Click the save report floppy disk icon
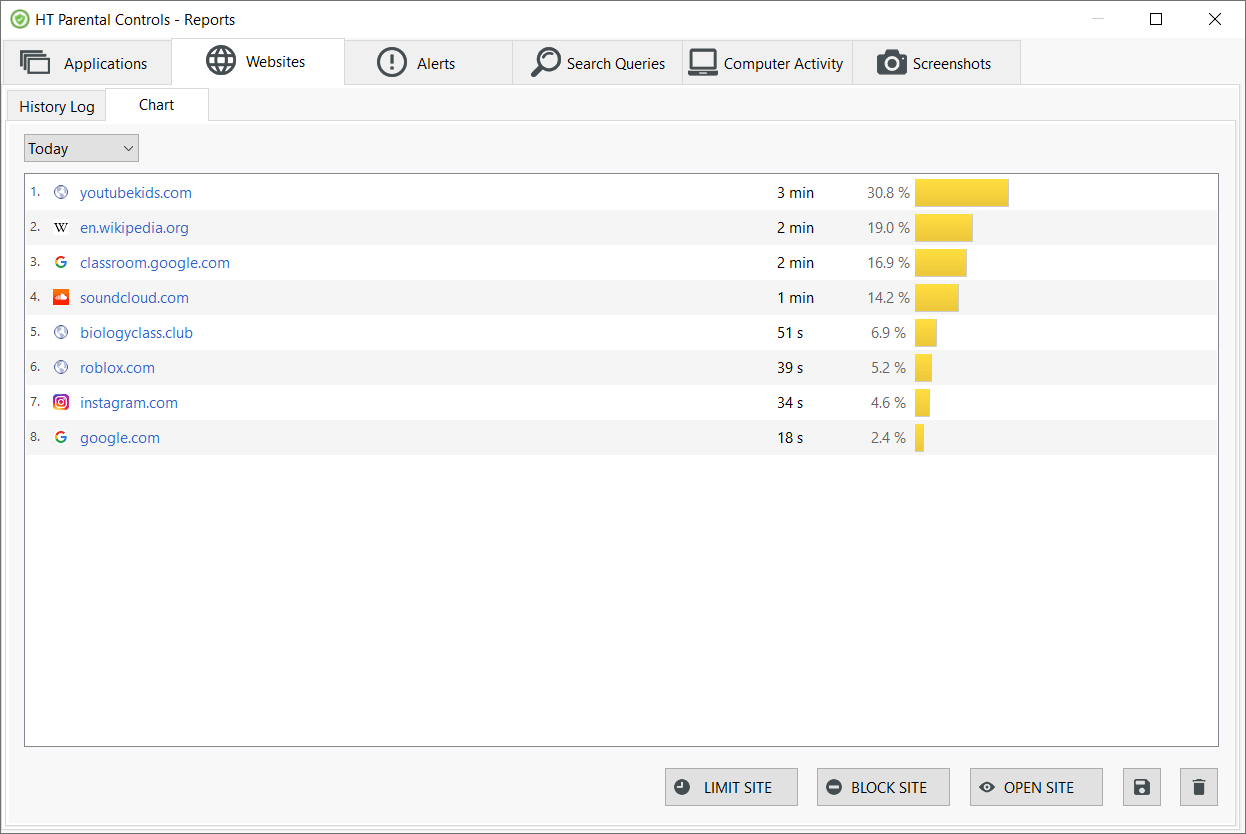This screenshot has height=834, width=1246. tap(1142, 787)
